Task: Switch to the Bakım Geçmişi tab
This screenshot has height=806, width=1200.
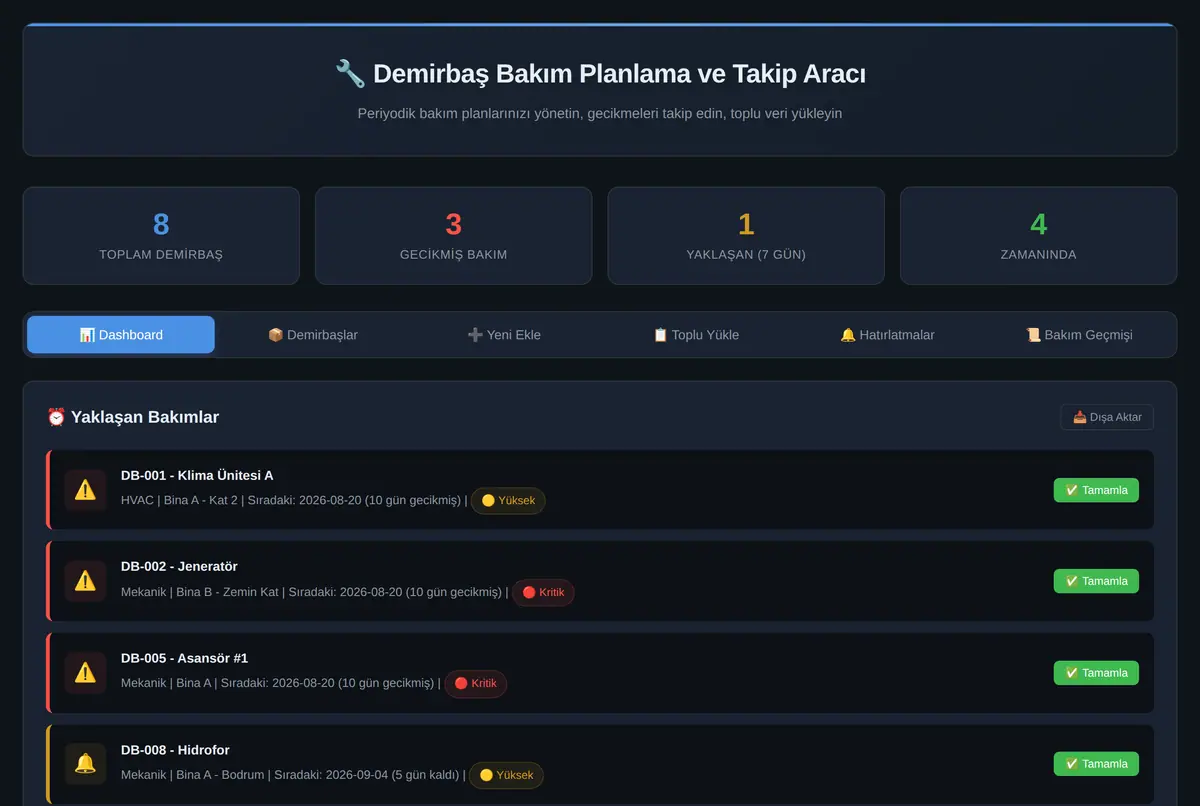Action: click(1079, 335)
